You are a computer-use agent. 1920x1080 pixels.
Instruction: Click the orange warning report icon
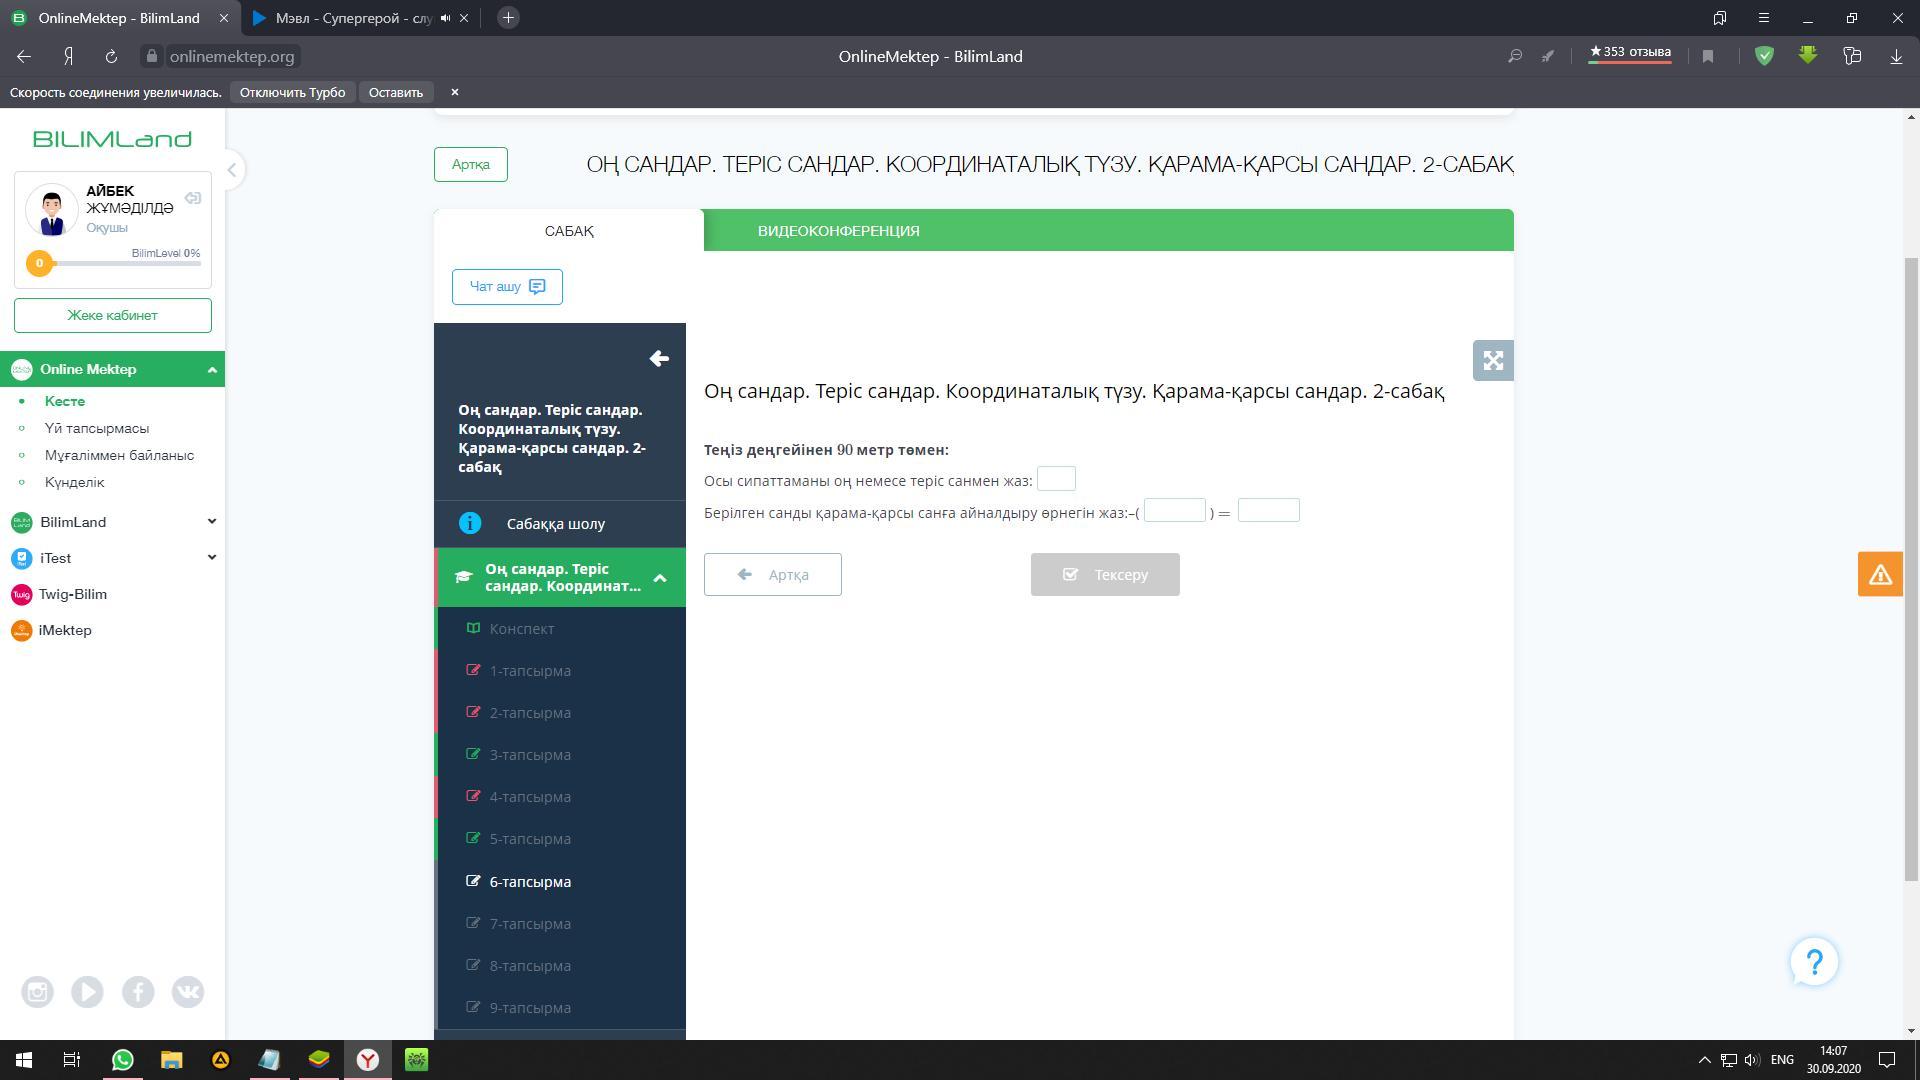[1880, 574]
